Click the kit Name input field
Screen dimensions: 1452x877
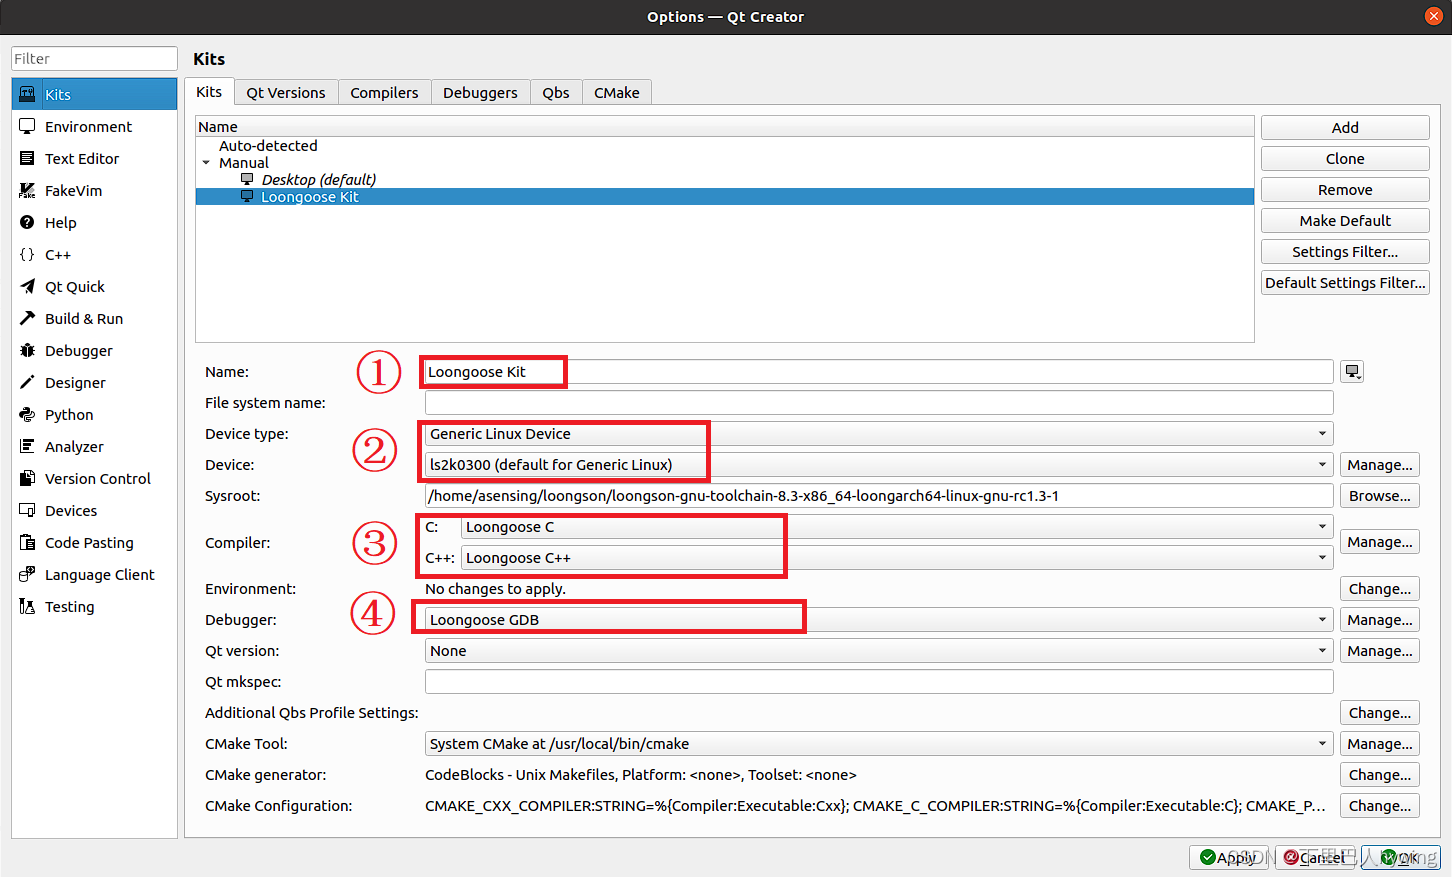(x=879, y=371)
